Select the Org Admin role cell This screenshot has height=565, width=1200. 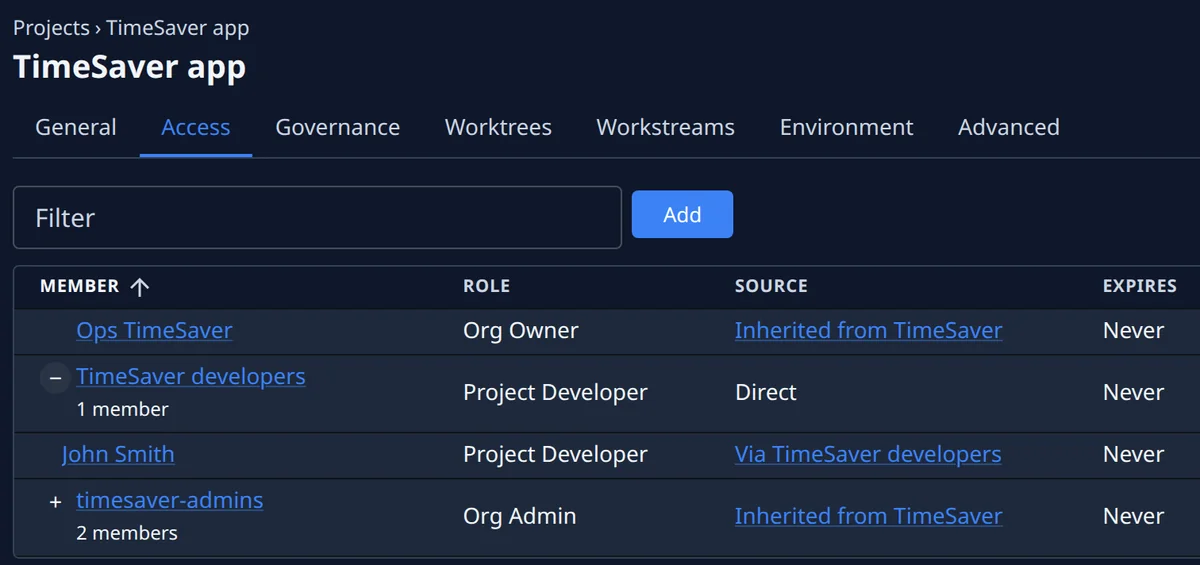(x=519, y=516)
